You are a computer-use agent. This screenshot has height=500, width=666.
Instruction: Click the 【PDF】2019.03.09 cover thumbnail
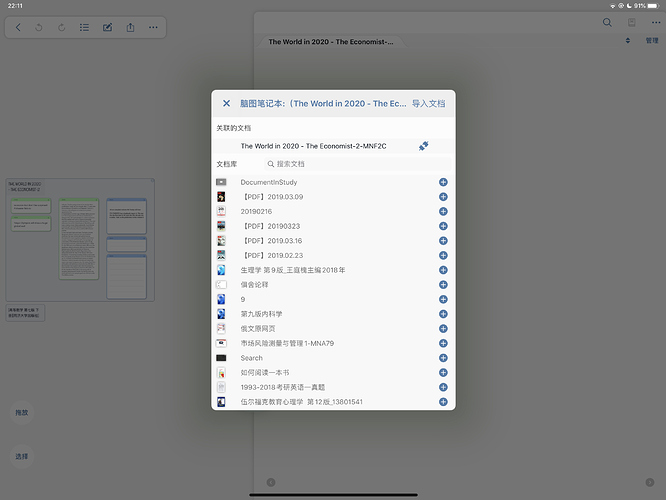click(221, 197)
